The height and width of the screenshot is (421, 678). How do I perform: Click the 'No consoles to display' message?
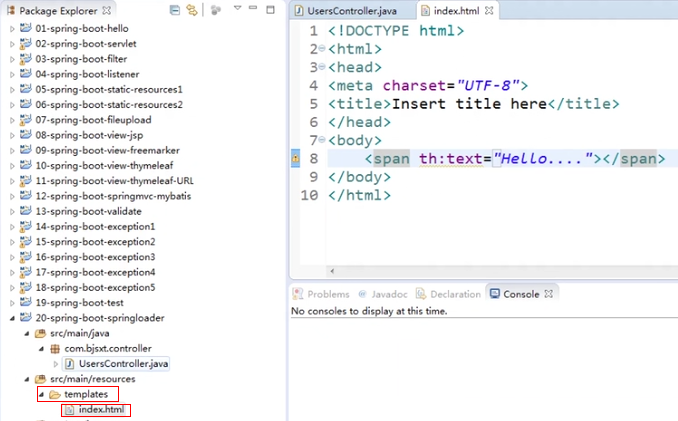point(369,311)
